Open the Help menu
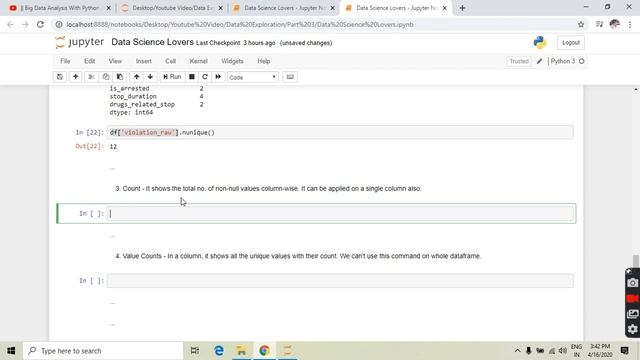This screenshot has width=640, height=360. pos(264,61)
